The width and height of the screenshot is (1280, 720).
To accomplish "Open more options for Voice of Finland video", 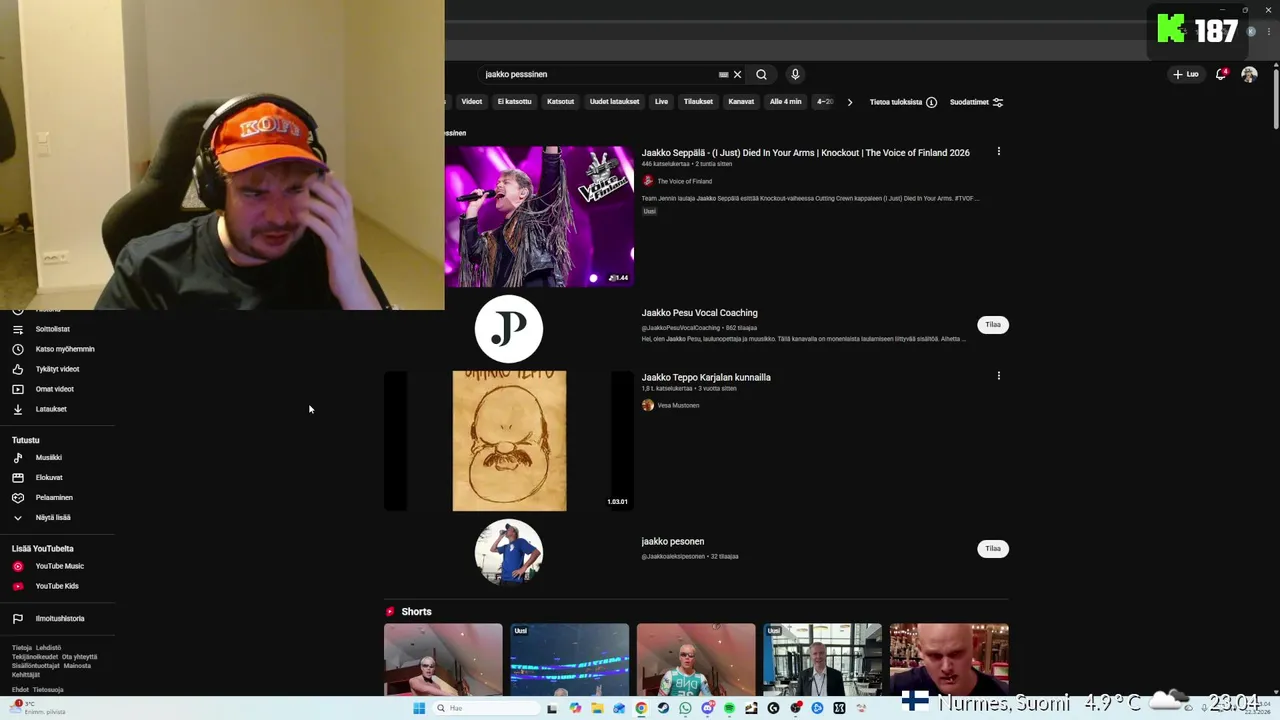I will pos(998,152).
